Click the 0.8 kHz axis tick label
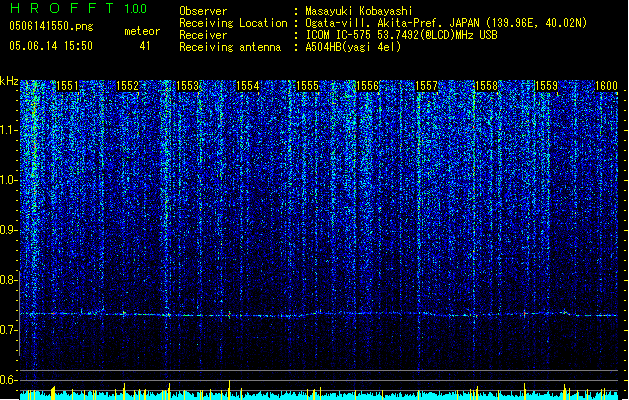Viewport: 629px width, 400px height. (x=9, y=280)
